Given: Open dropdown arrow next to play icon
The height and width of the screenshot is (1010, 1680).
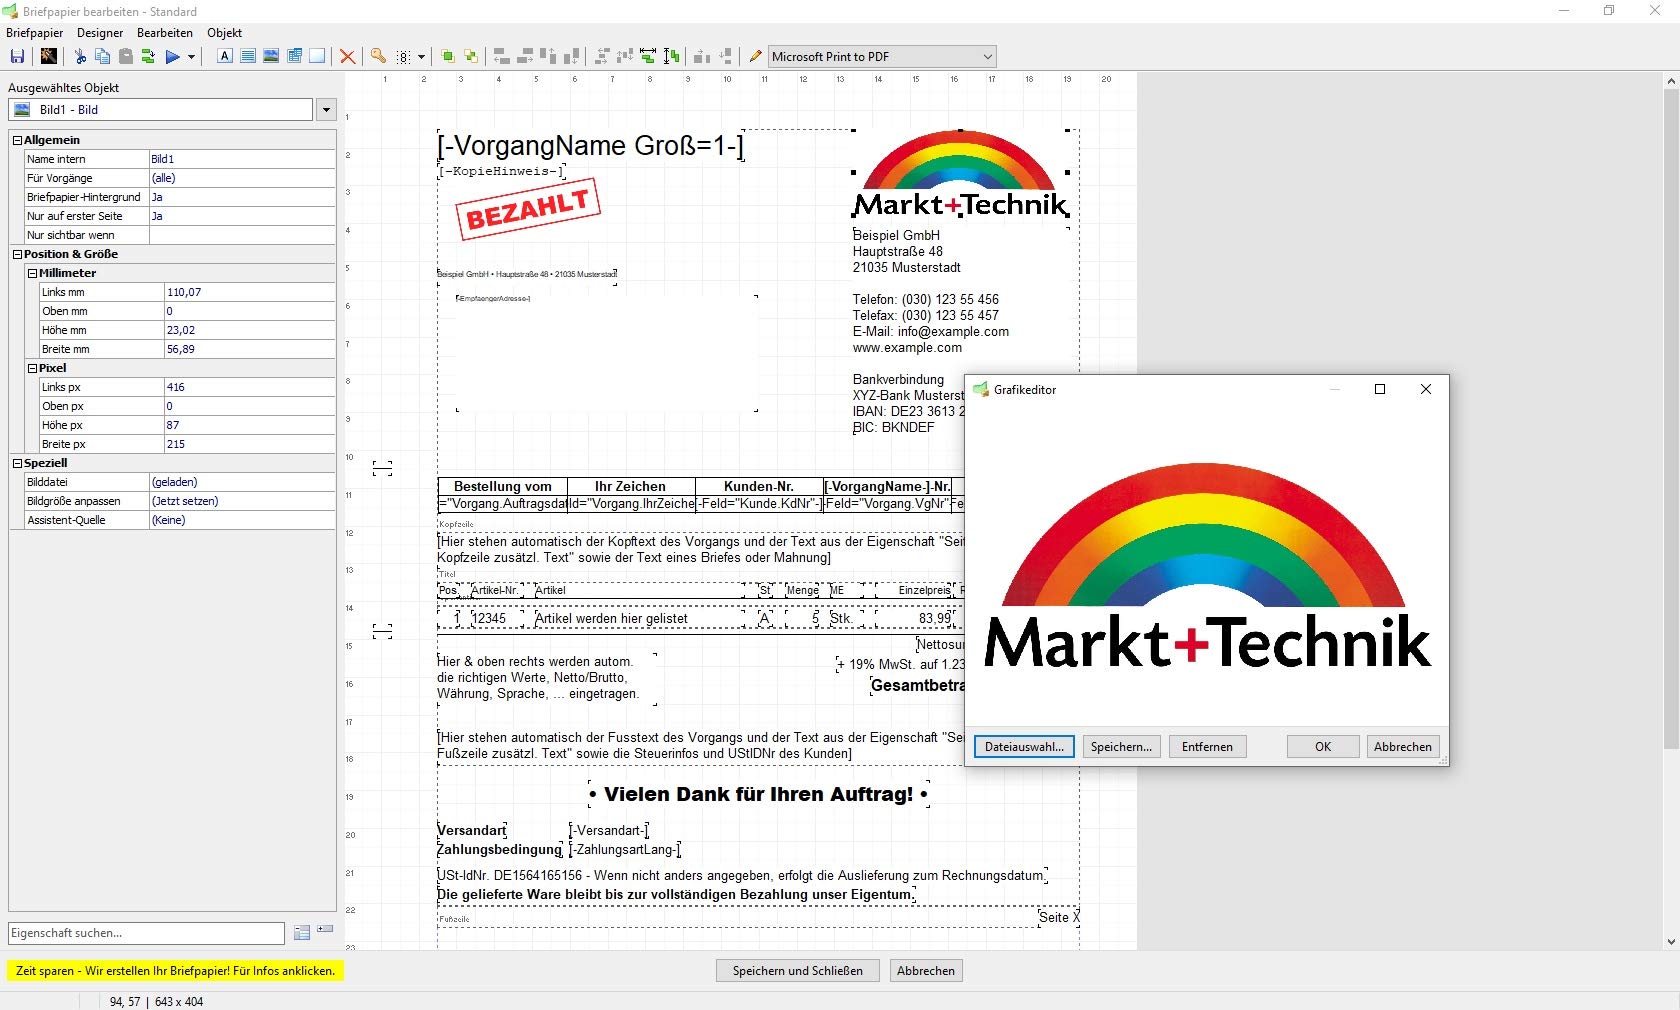Looking at the screenshot, I should (x=191, y=57).
